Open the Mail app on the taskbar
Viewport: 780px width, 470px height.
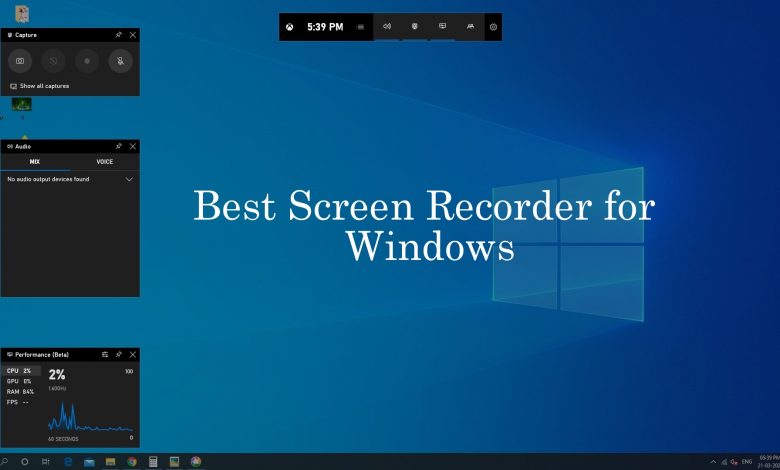(x=89, y=462)
